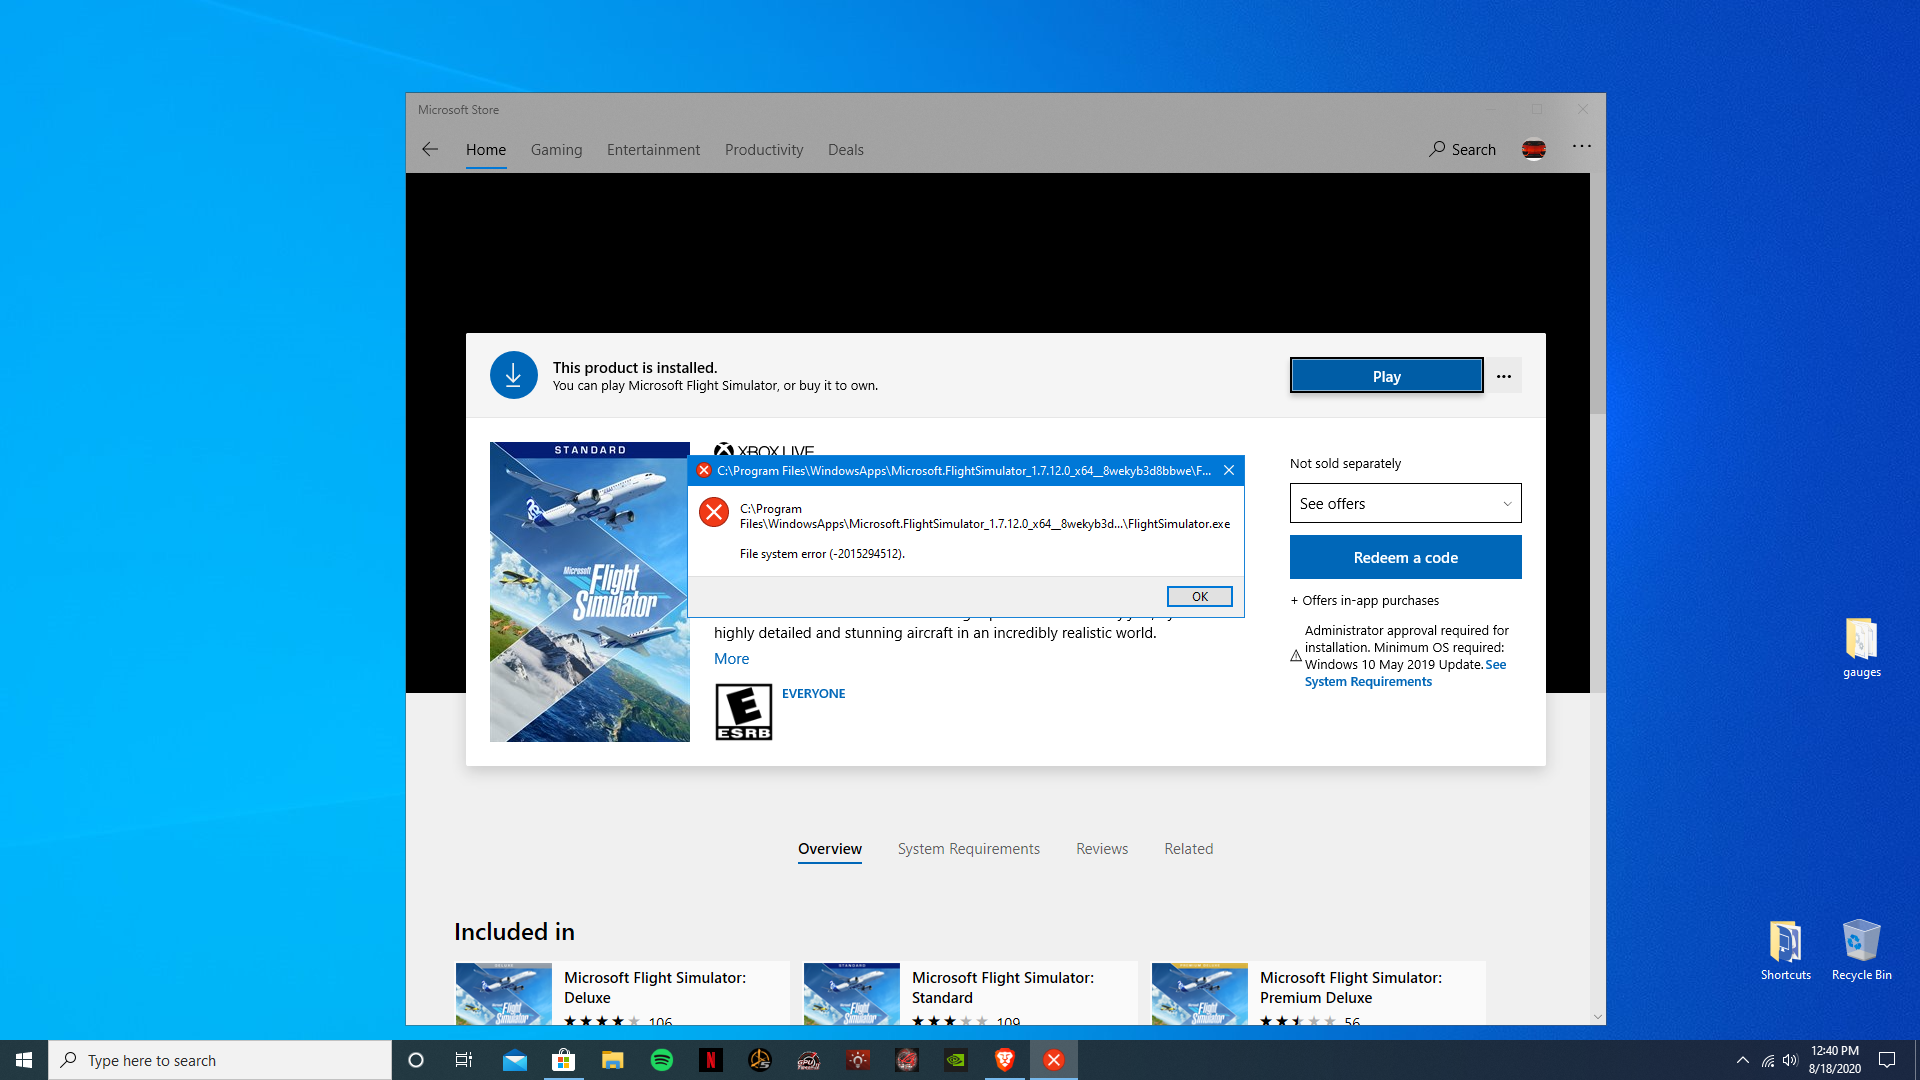Close the file system error dialog
This screenshot has width=1920, height=1080.
click(1229, 470)
